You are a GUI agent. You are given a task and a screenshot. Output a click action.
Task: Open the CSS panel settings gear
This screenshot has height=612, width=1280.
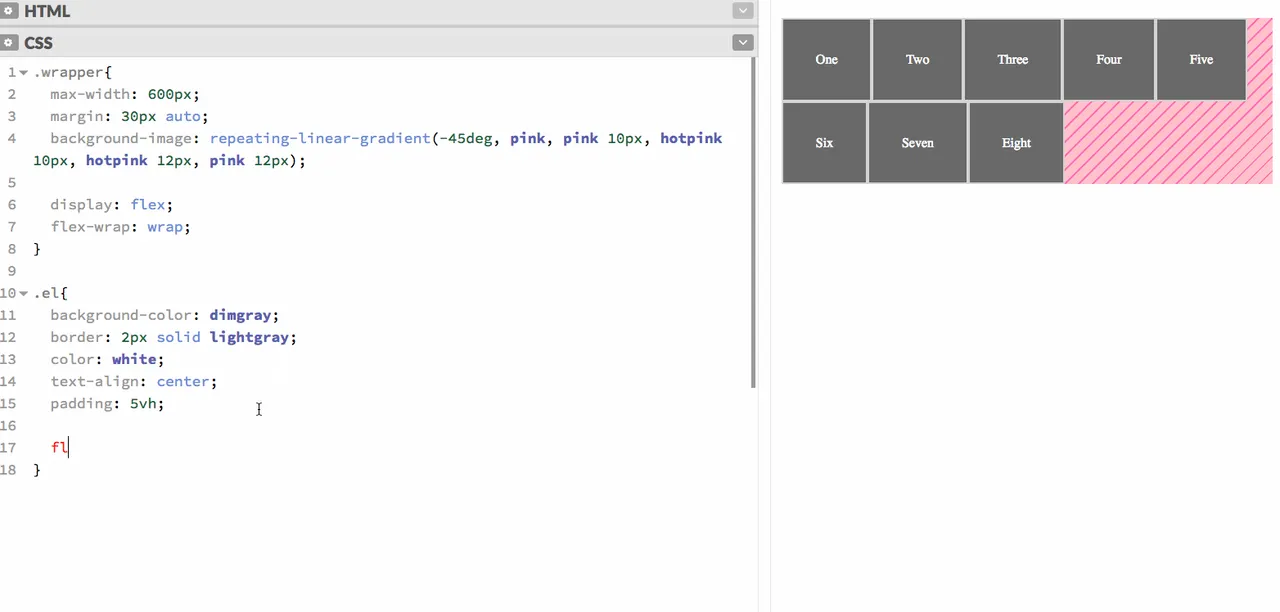[9, 43]
